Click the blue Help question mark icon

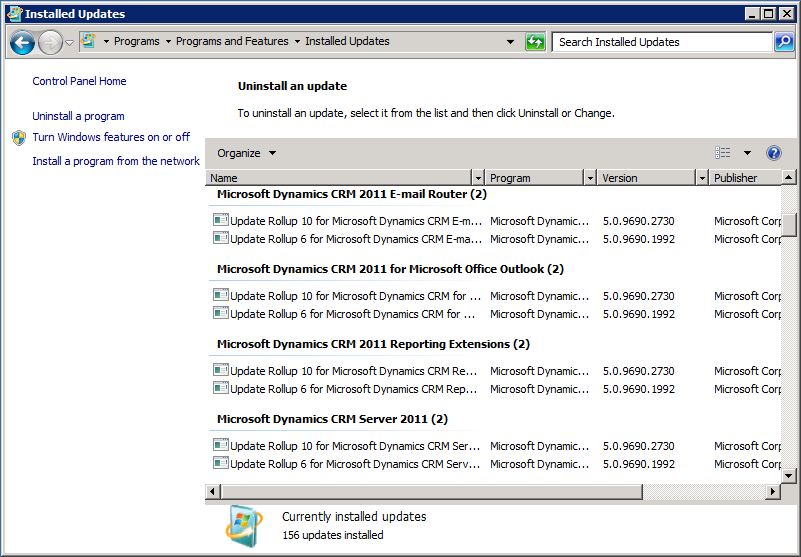774,153
